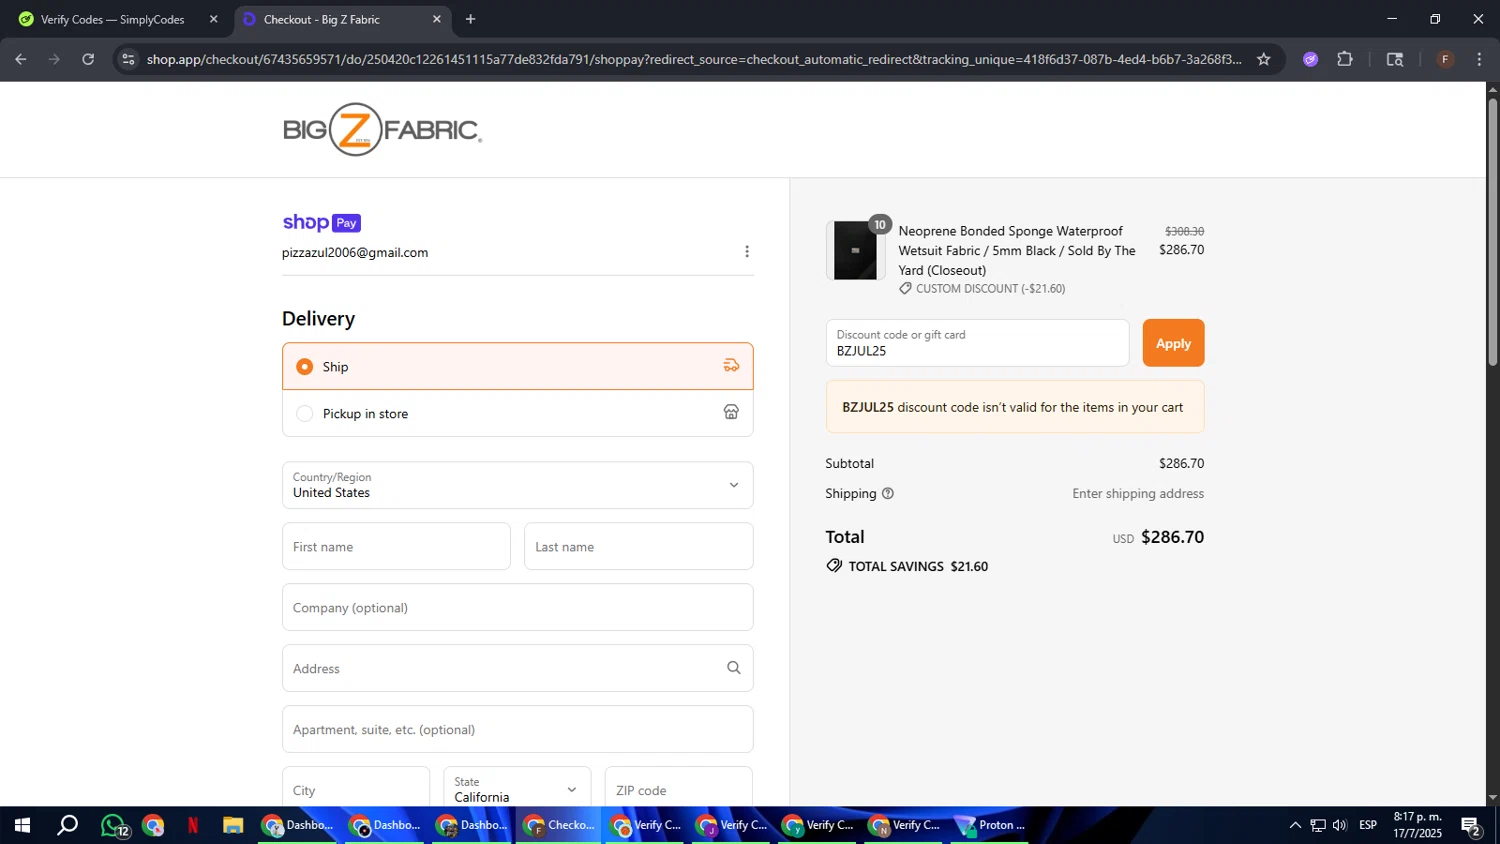Click the taskbar clock showing 8:17 p. m.
This screenshot has width=1500, height=844.
[1417, 825]
